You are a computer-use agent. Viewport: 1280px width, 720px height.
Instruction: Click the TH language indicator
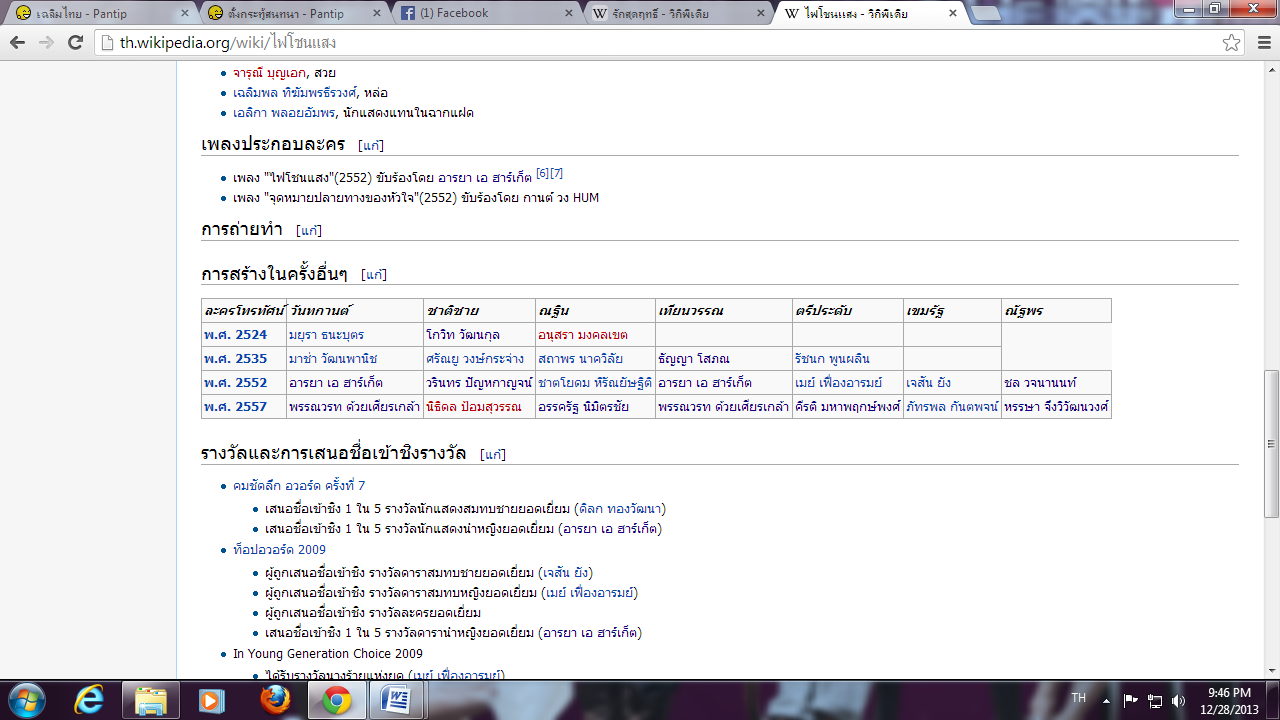coord(1079,697)
